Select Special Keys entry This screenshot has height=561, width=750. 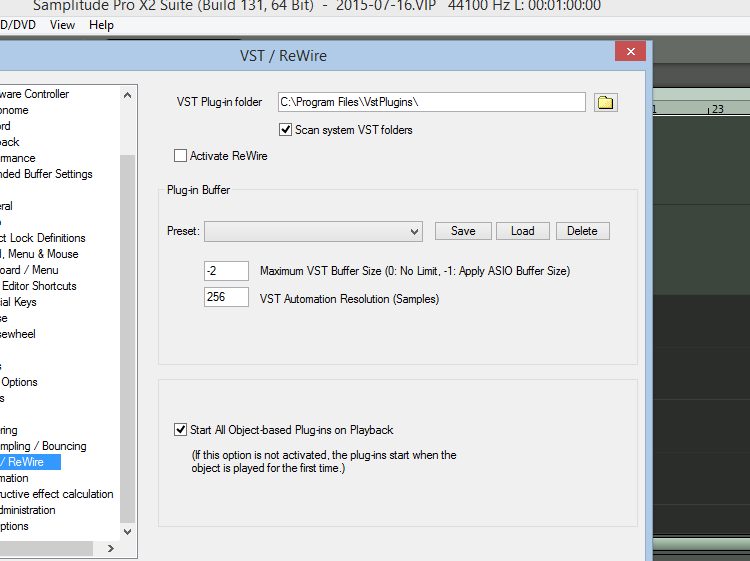coord(18,302)
